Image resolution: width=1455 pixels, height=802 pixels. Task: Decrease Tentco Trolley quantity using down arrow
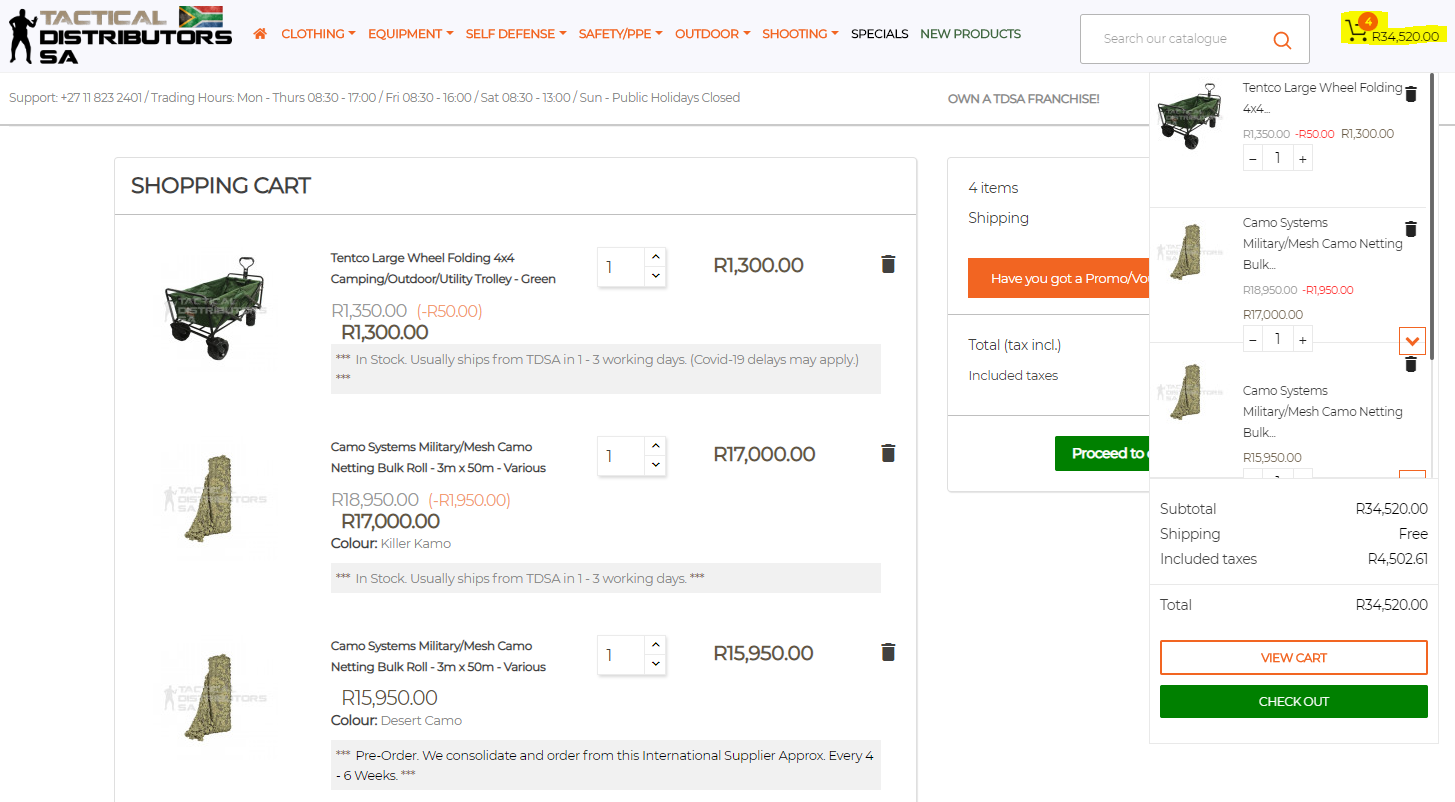(655, 276)
